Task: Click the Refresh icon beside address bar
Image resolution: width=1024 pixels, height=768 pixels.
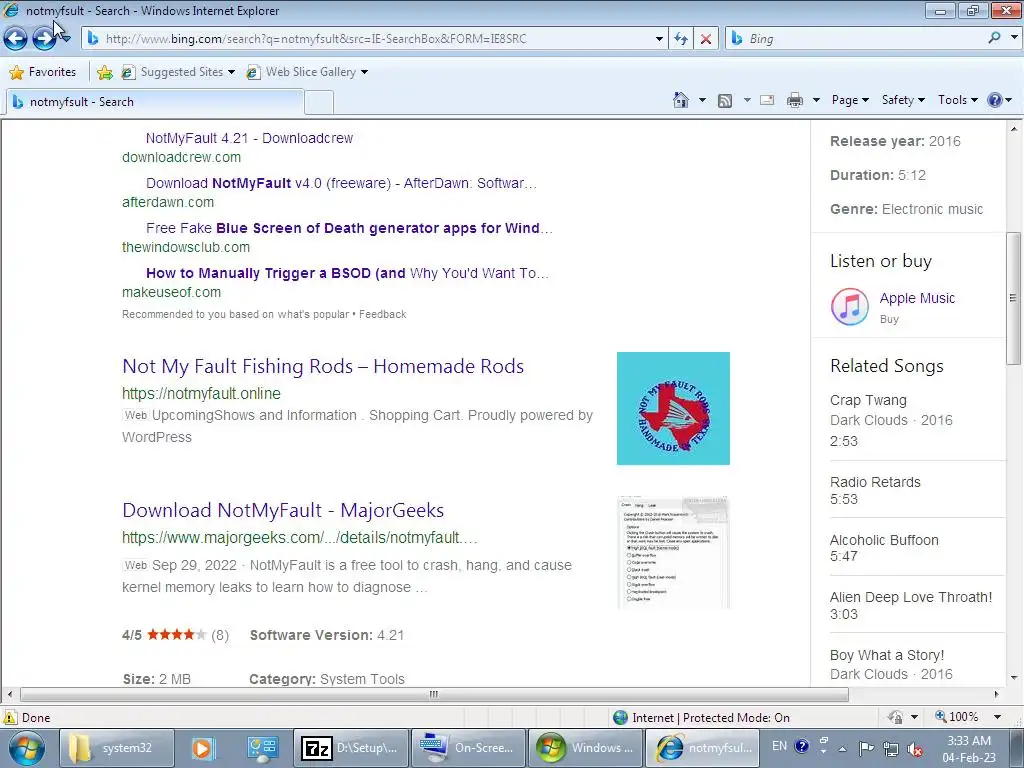Action: click(681, 39)
